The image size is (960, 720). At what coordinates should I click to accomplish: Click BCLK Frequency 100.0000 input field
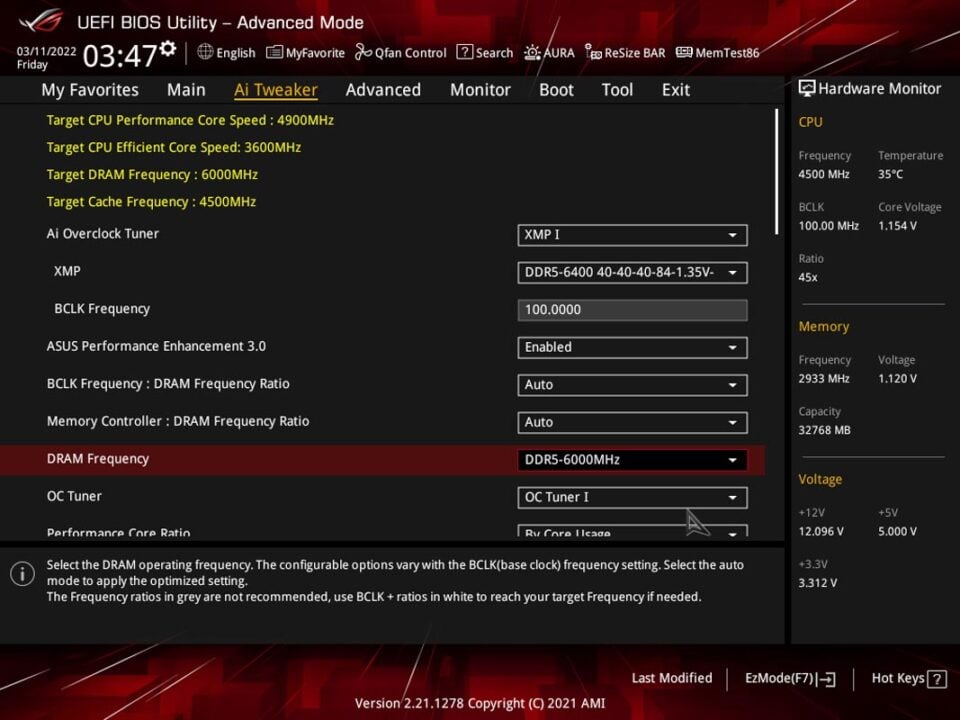pos(632,310)
